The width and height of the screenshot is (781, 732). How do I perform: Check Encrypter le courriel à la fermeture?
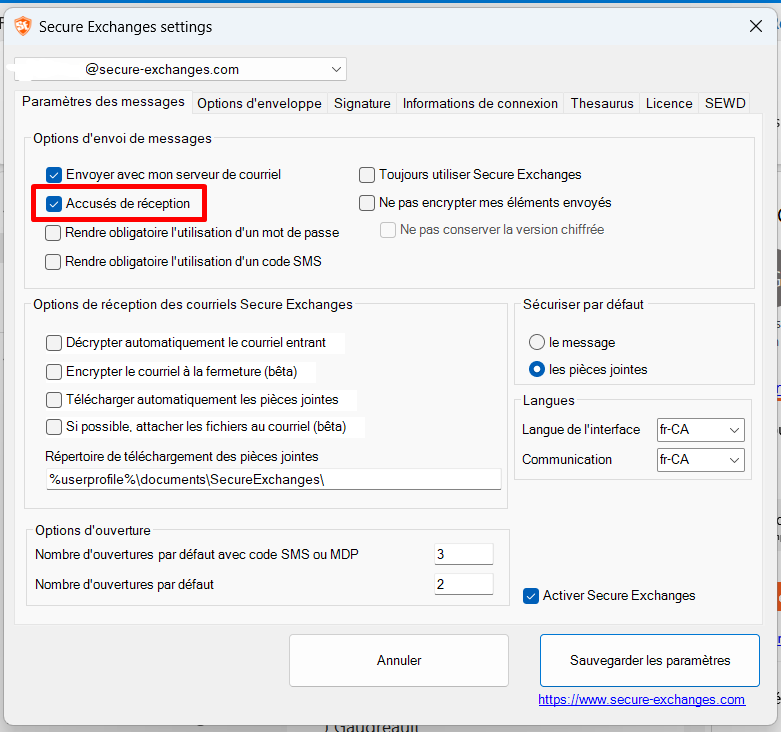pos(54,371)
